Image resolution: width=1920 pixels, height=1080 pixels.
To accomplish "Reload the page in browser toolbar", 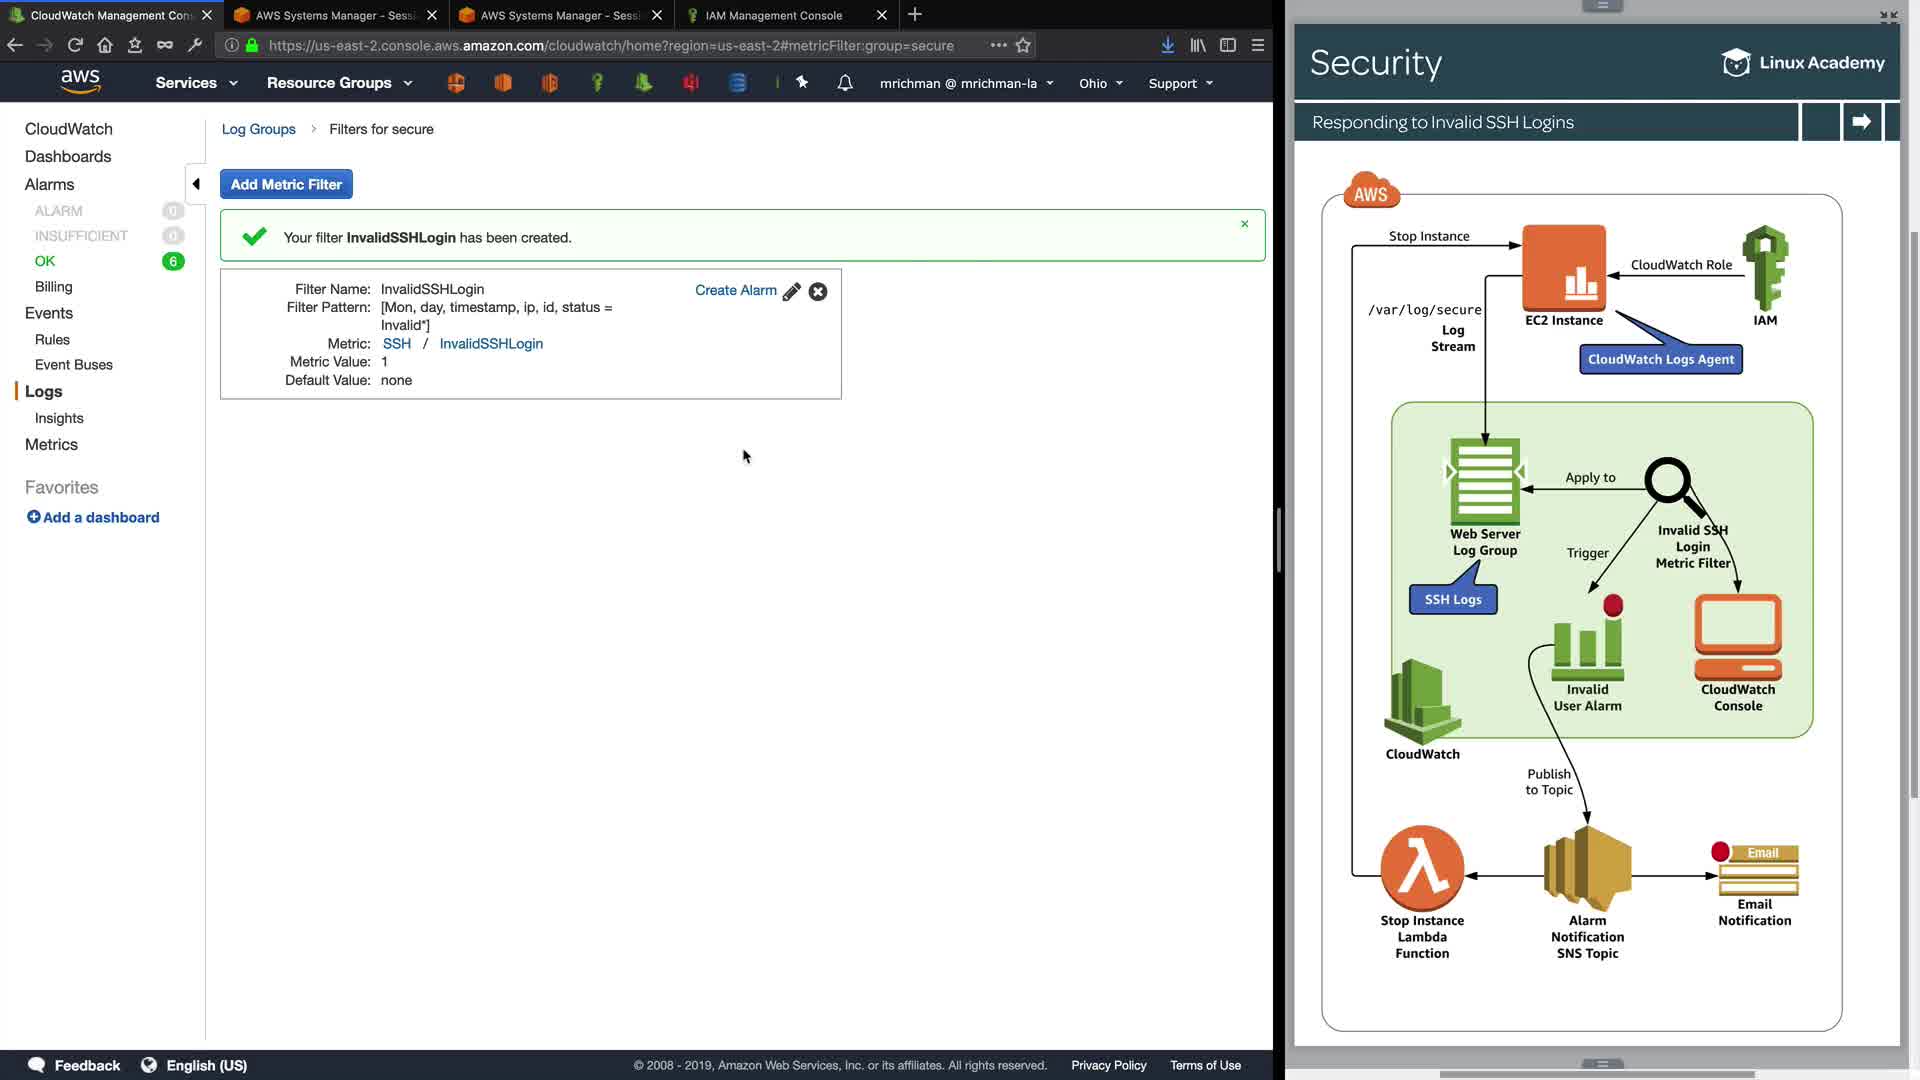I will point(75,45).
